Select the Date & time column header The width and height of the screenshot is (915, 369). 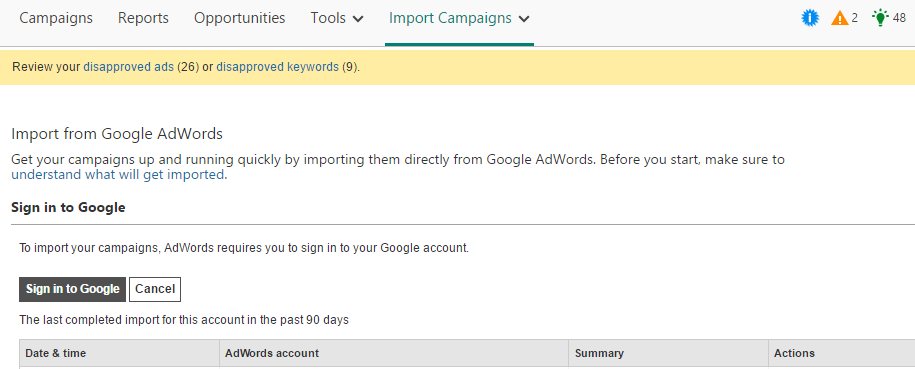[119, 353]
